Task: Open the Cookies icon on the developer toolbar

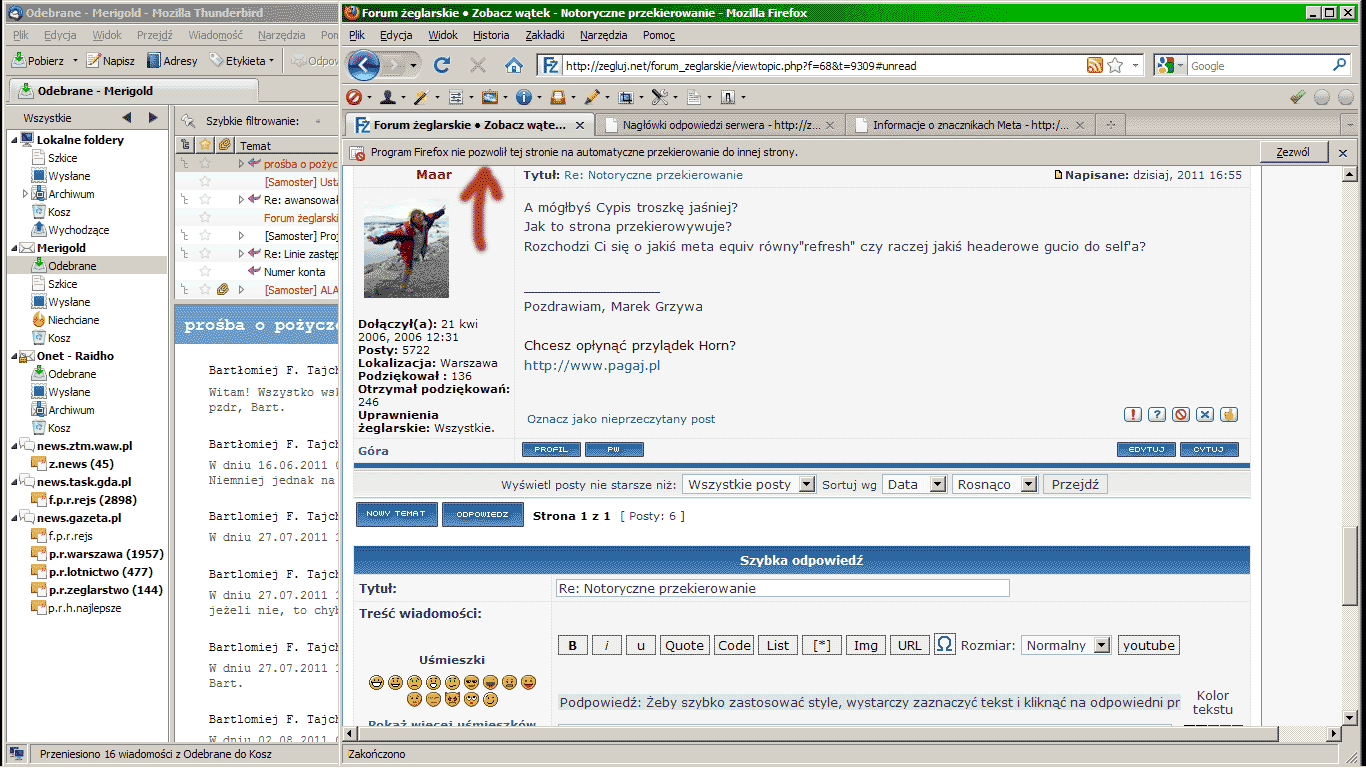Action: click(387, 97)
